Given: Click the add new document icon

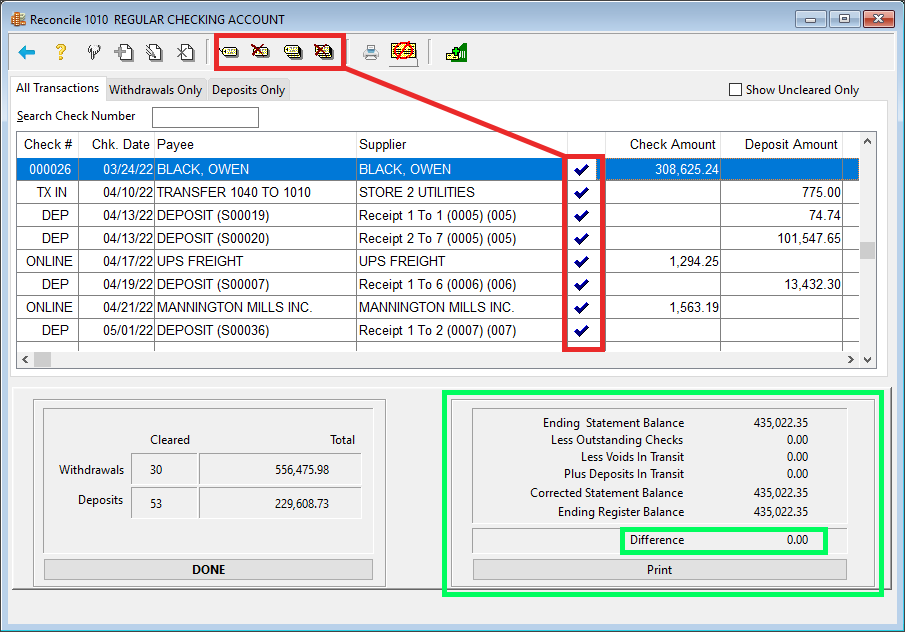Looking at the screenshot, I should [124, 53].
